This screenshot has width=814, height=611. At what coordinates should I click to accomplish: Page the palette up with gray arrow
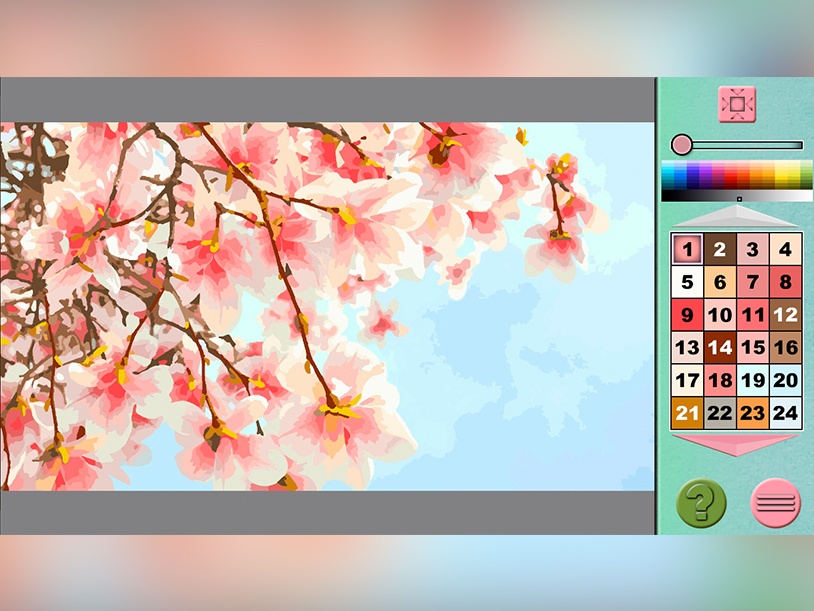736,216
